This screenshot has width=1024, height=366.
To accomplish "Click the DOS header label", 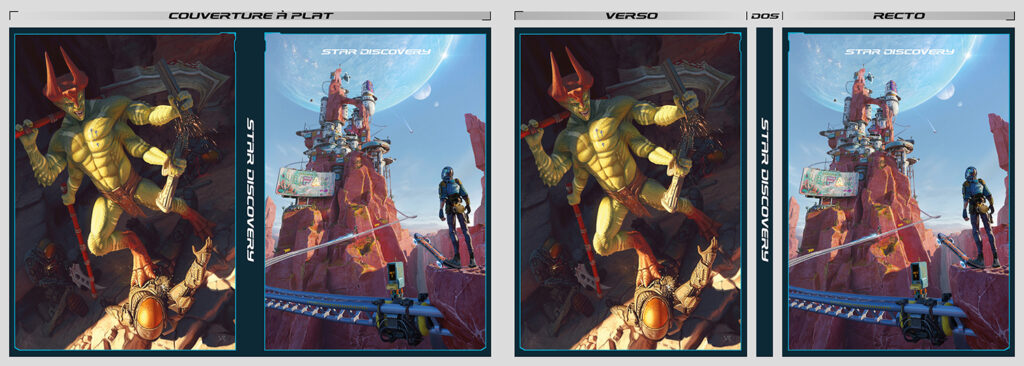I will (765, 16).
